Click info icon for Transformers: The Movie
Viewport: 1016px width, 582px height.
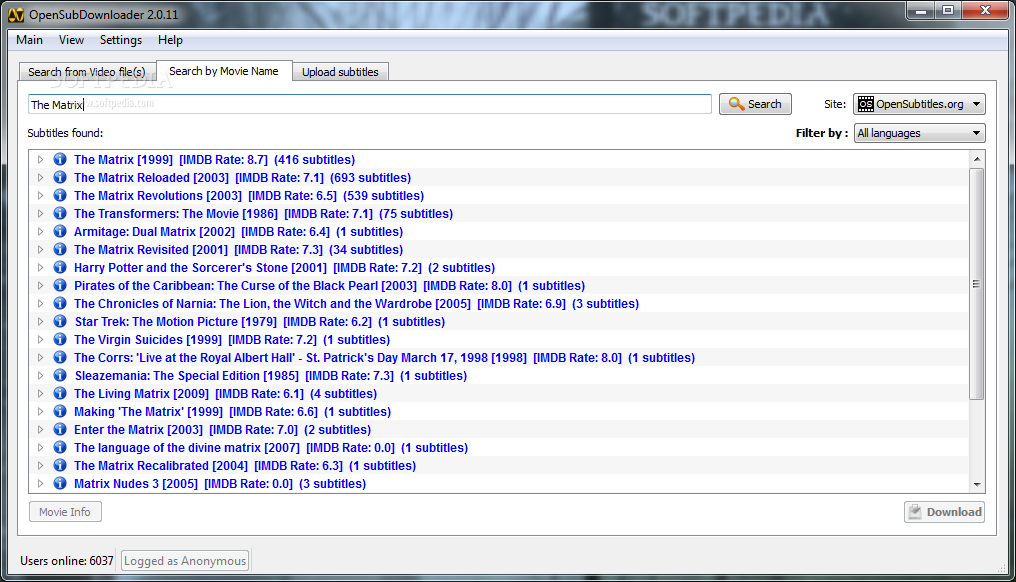pos(60,213)
